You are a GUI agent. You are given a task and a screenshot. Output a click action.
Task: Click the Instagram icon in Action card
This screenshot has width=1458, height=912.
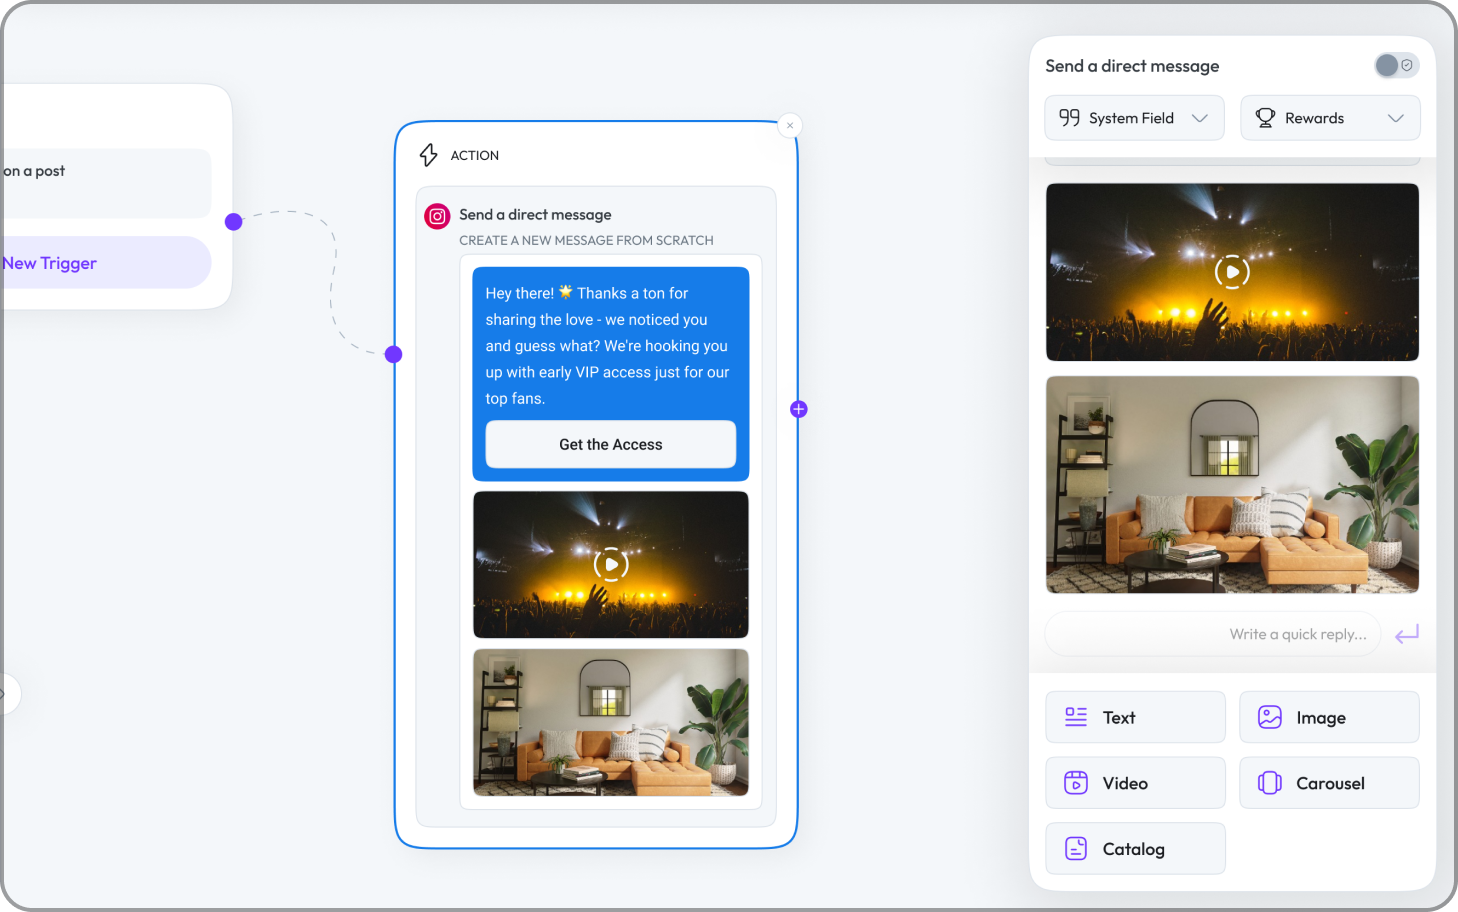click(x=437, y=216)
